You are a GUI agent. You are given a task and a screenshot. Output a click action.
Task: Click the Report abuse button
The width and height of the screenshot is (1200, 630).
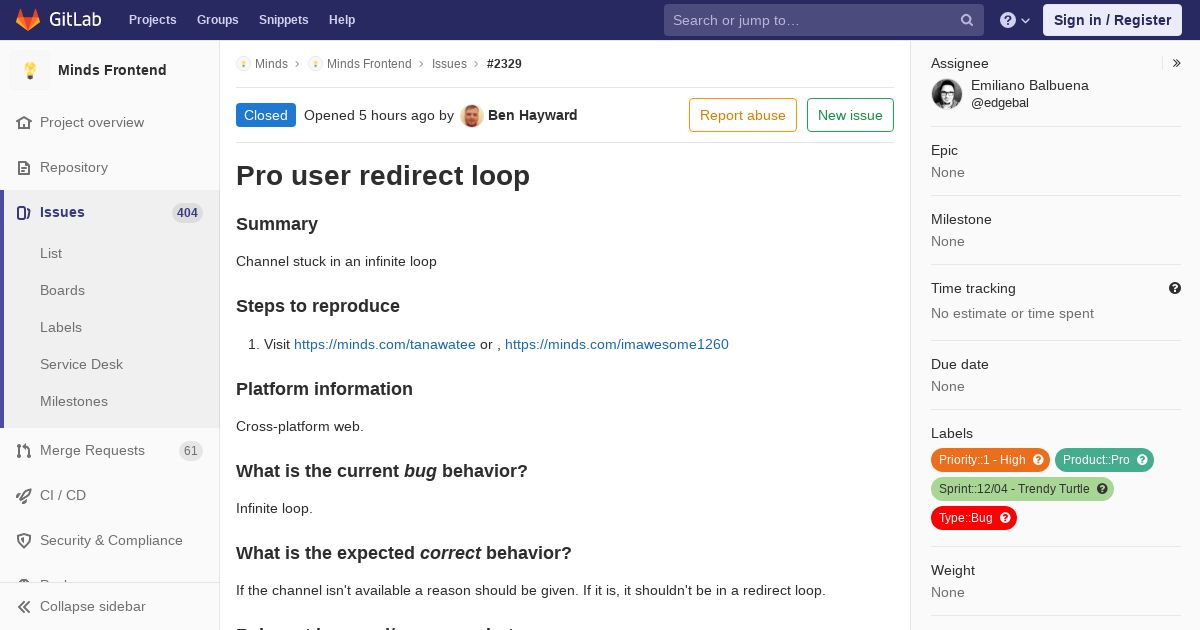click(743, 115)
